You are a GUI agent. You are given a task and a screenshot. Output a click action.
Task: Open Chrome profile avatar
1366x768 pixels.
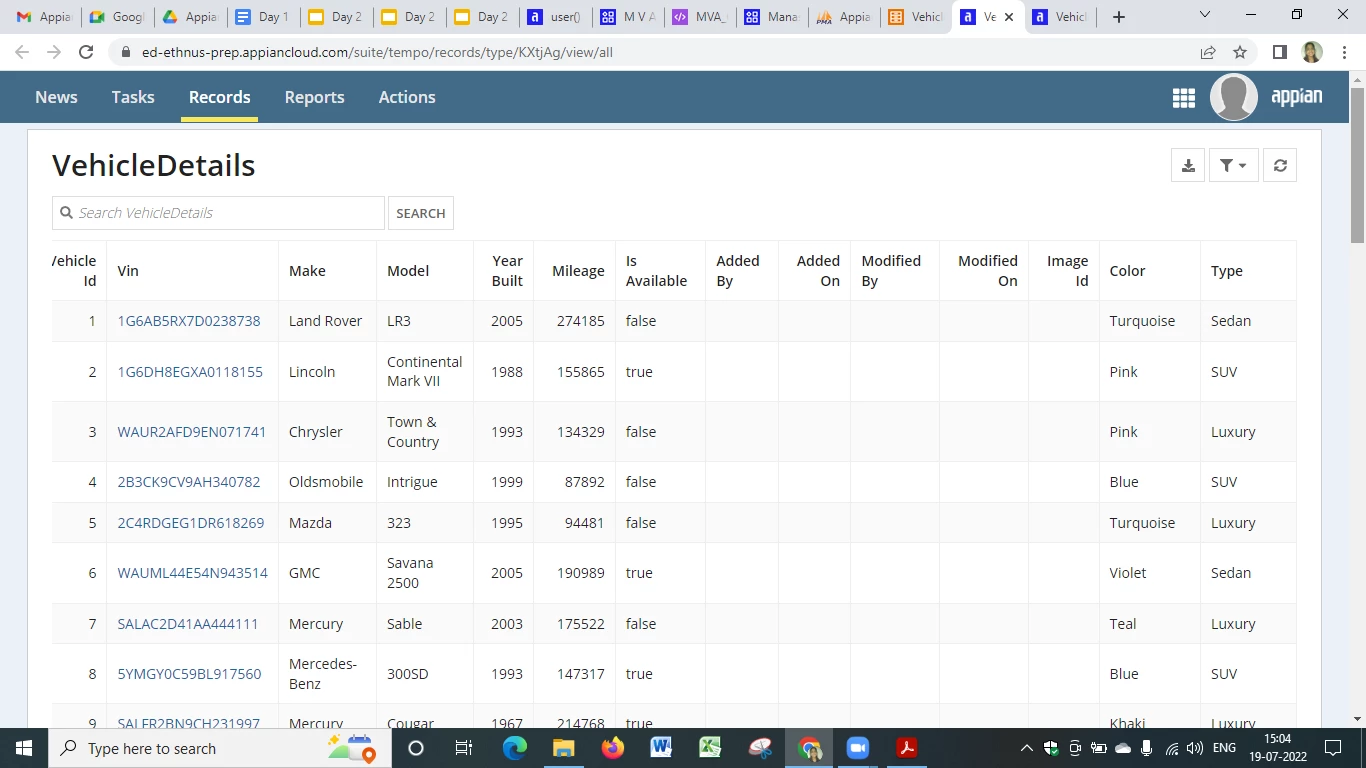click(x=1312, y=52)
